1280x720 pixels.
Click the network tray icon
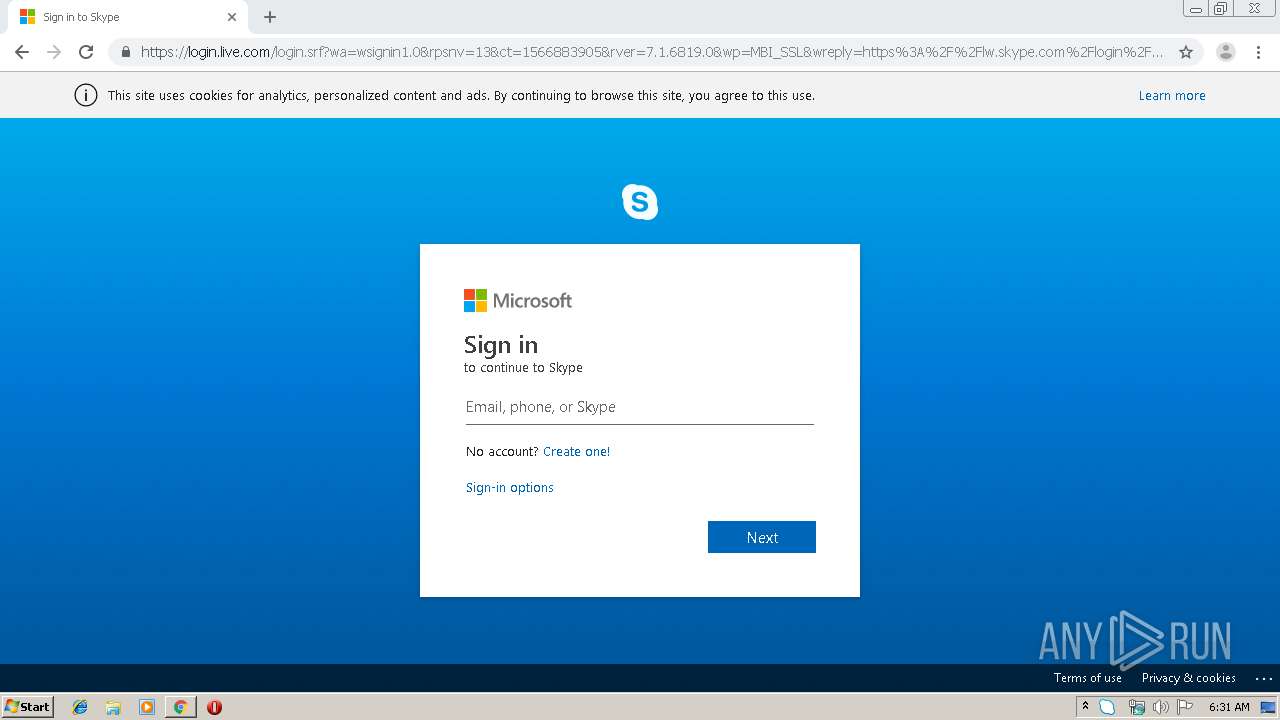tap(1136, 707)
